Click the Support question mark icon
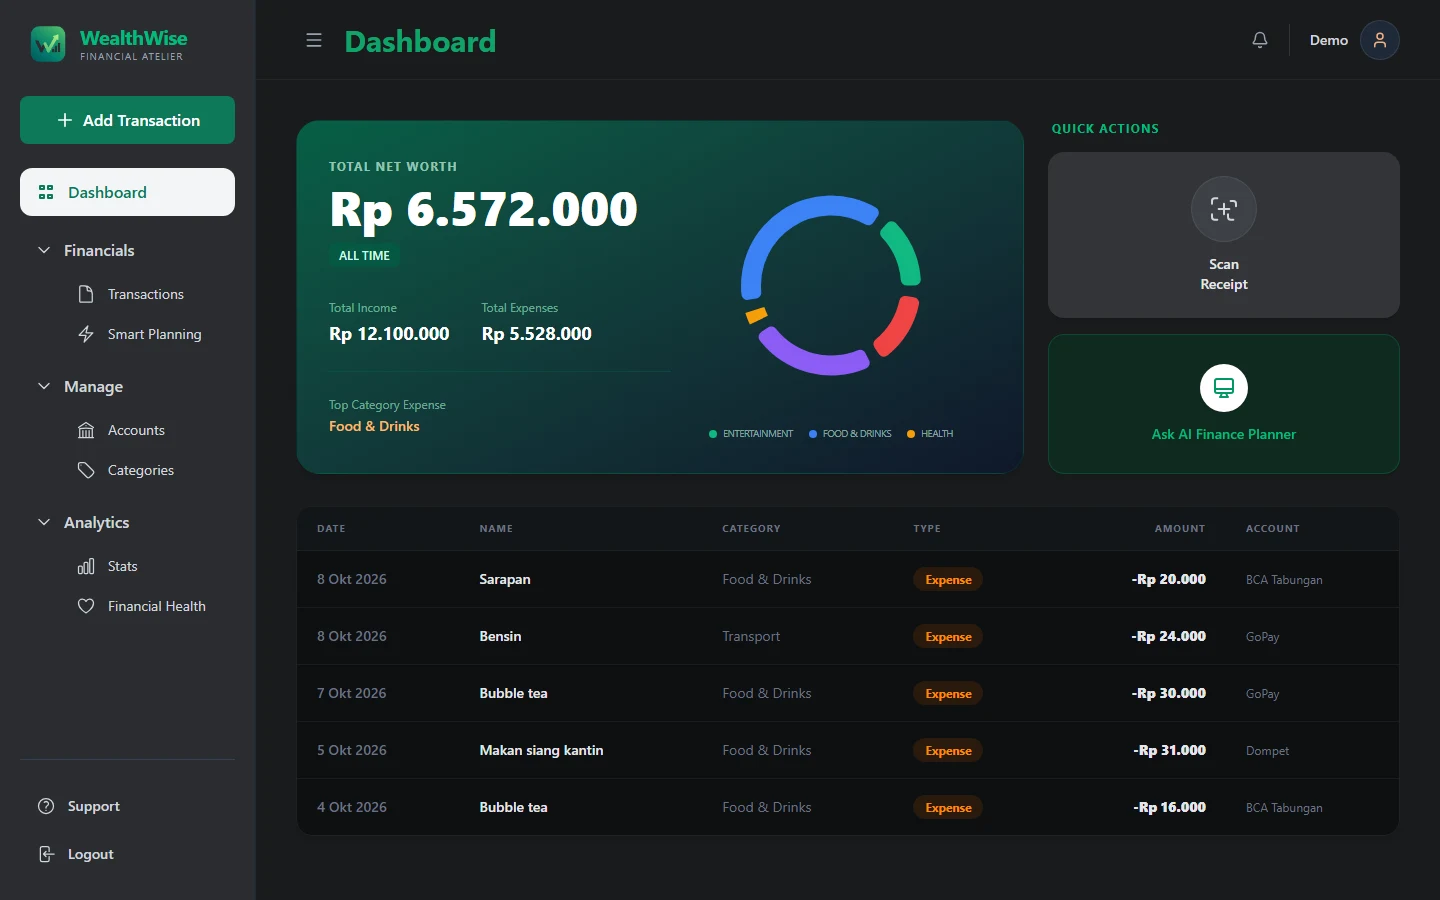 46,806
